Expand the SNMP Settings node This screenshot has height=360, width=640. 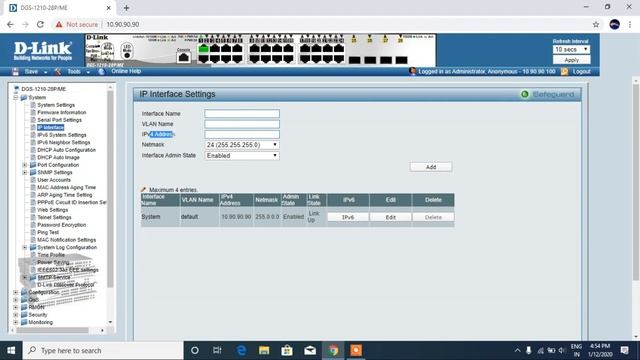[x=24, y=173]
